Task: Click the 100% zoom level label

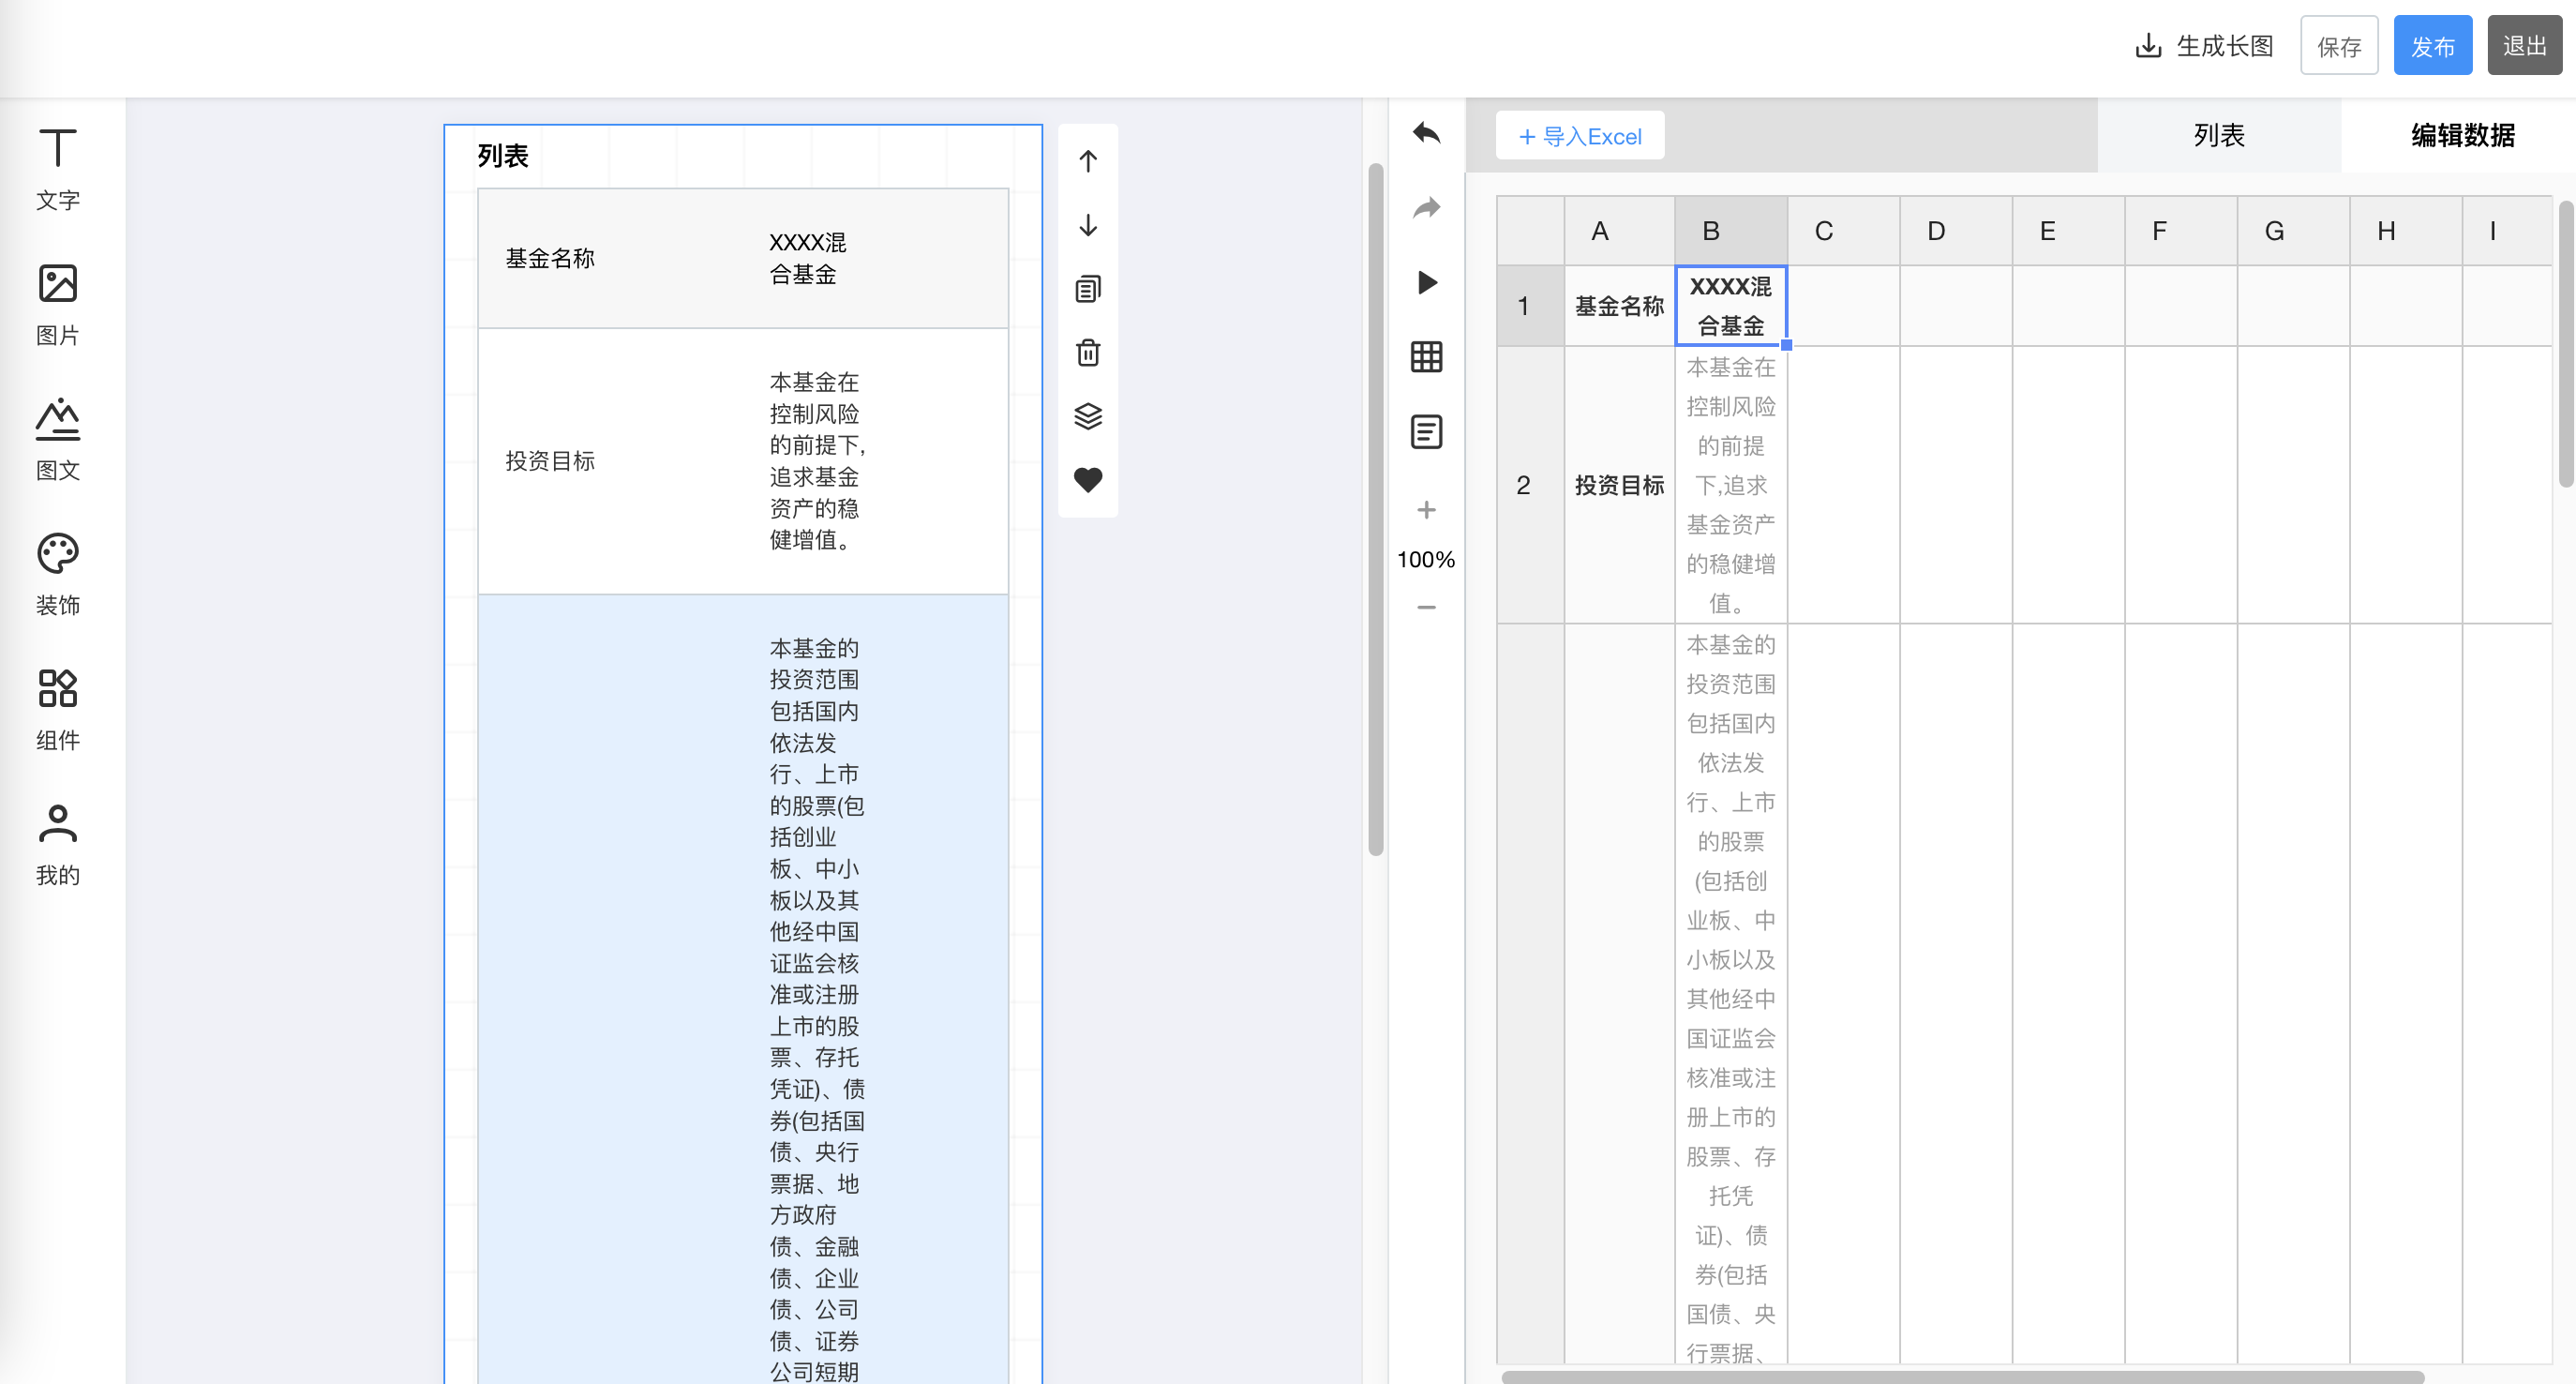Action: 1426,559
